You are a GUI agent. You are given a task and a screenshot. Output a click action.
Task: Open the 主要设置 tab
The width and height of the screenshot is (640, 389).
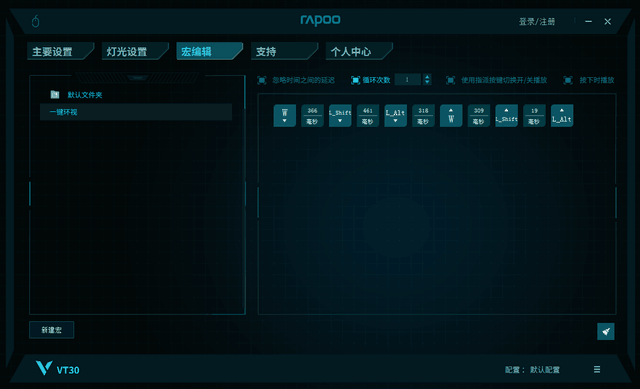pos(60,51)
